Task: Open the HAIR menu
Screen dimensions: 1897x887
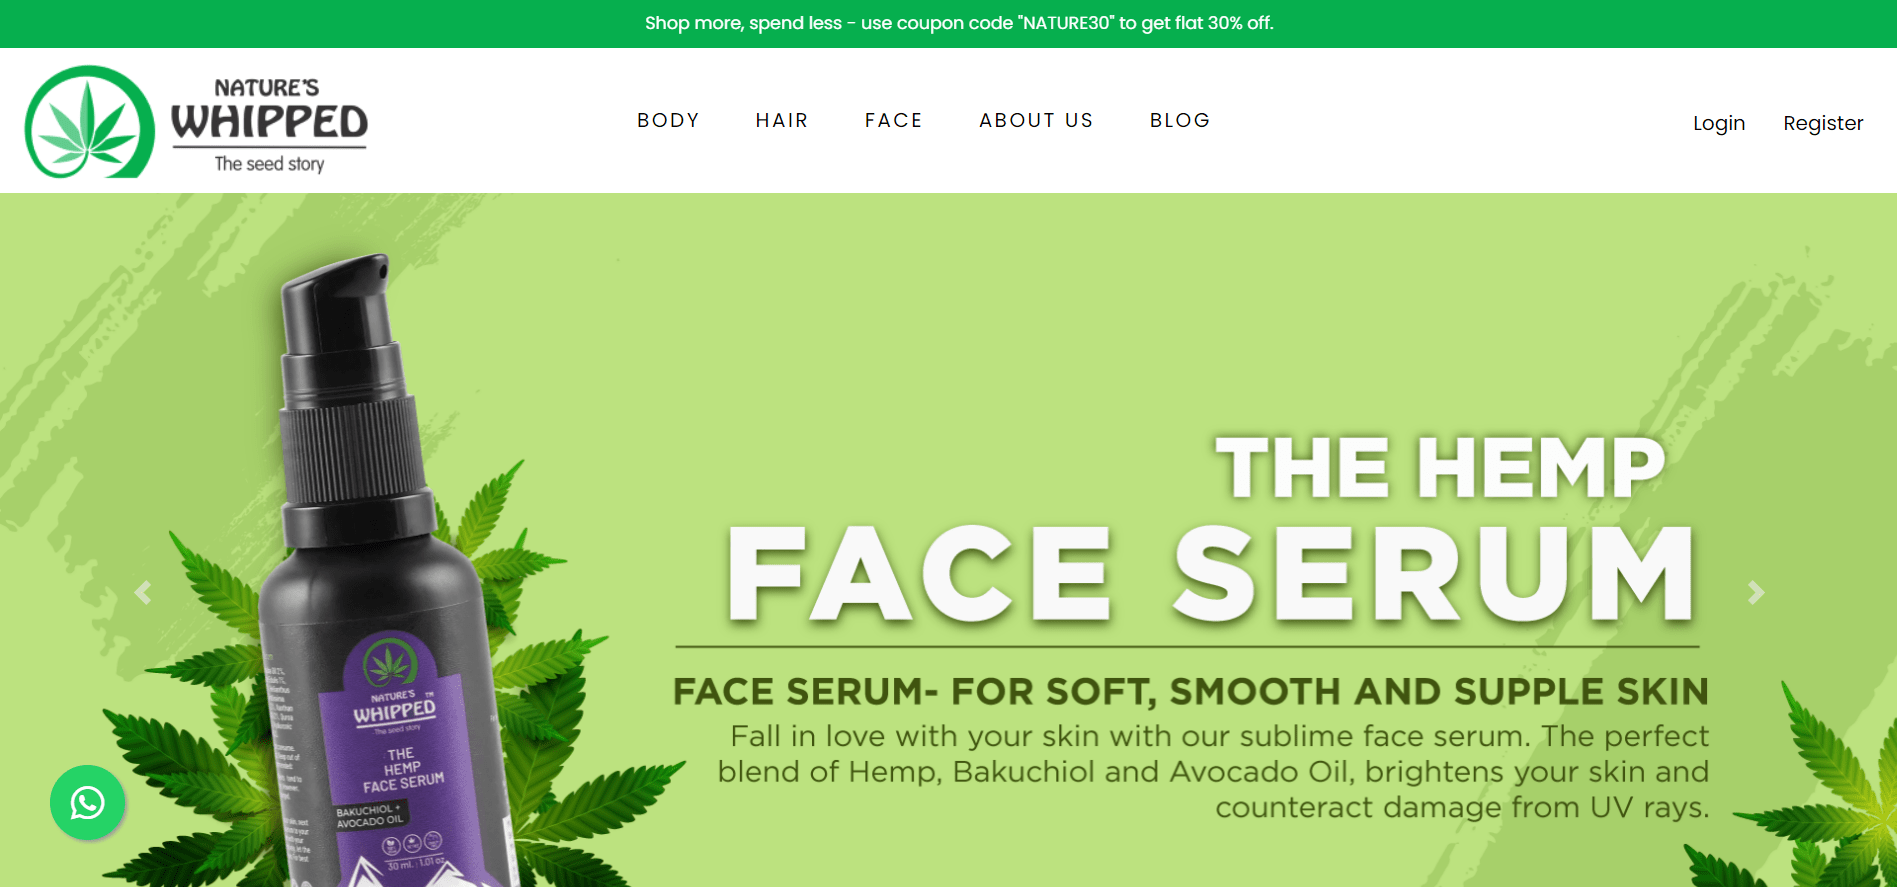Action: [782, 120]
